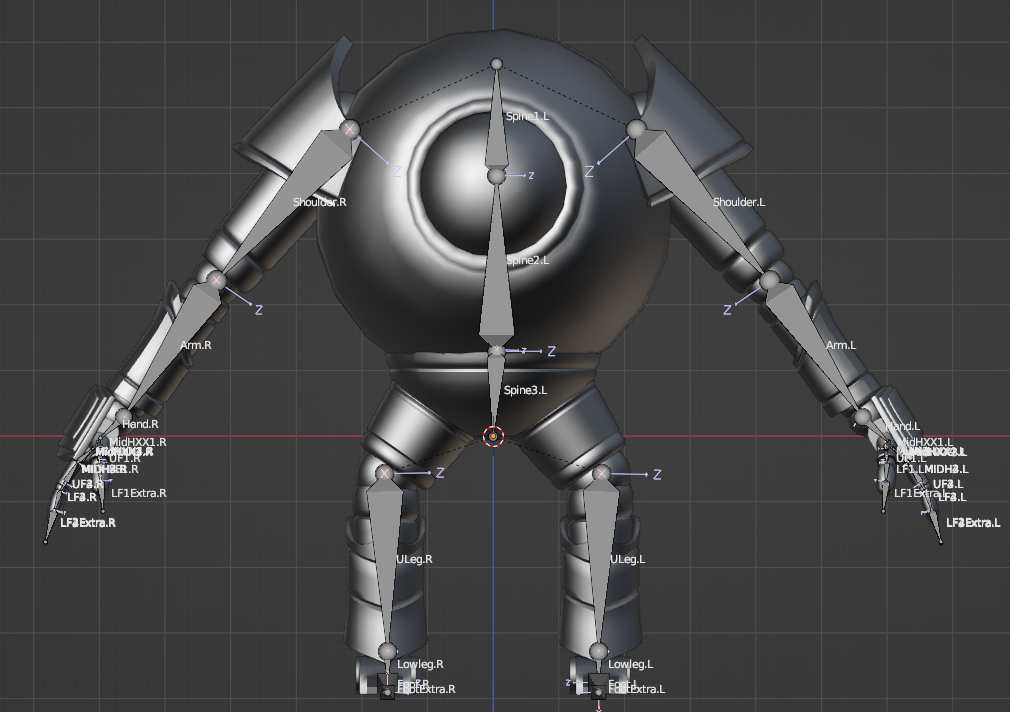
Task: Click the MidHXX1.R label
Action: pyautogui.click(x=138, y=442)
